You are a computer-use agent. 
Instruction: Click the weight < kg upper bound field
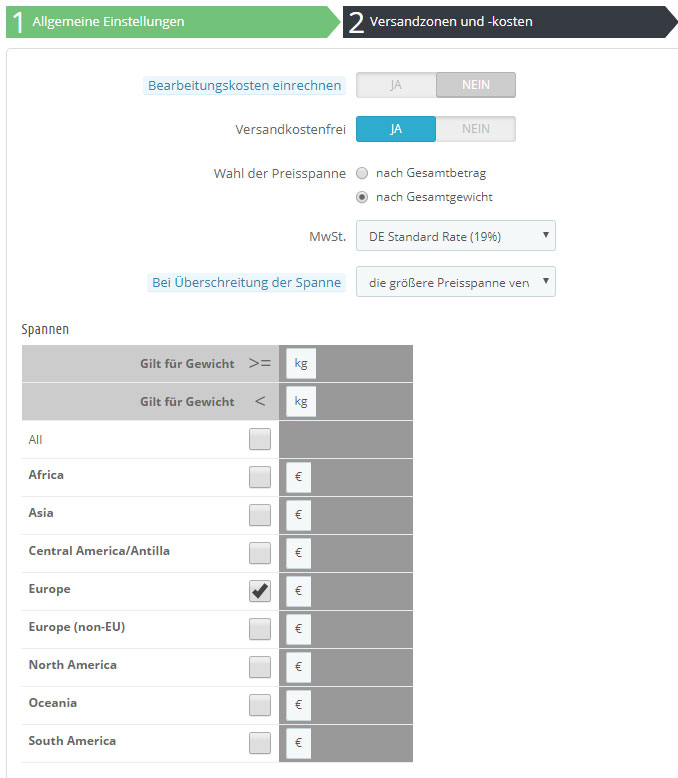[301, 402]
